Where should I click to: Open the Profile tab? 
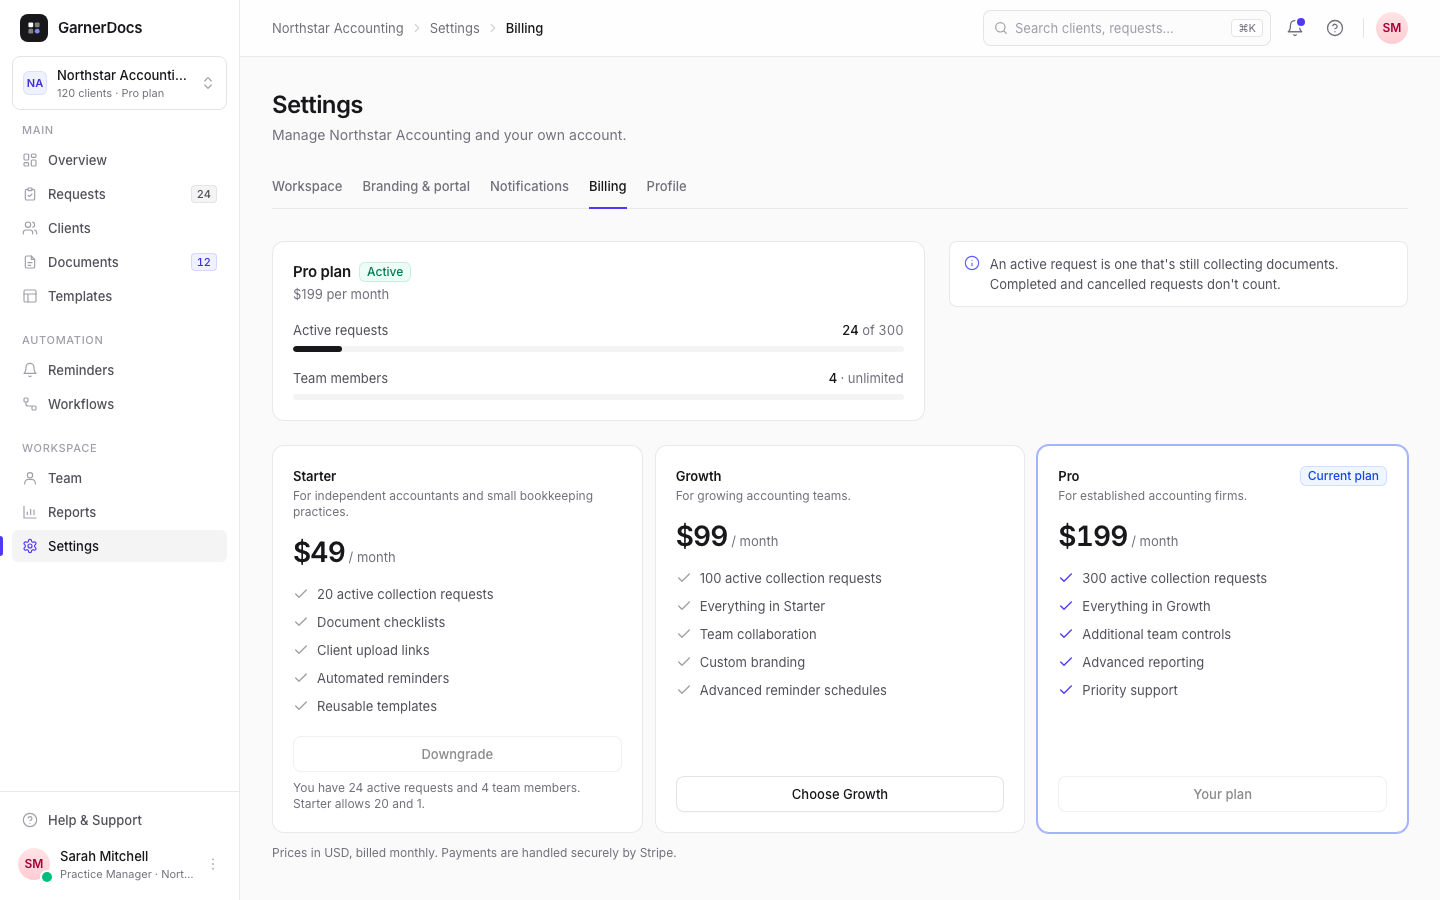[666, 186]
